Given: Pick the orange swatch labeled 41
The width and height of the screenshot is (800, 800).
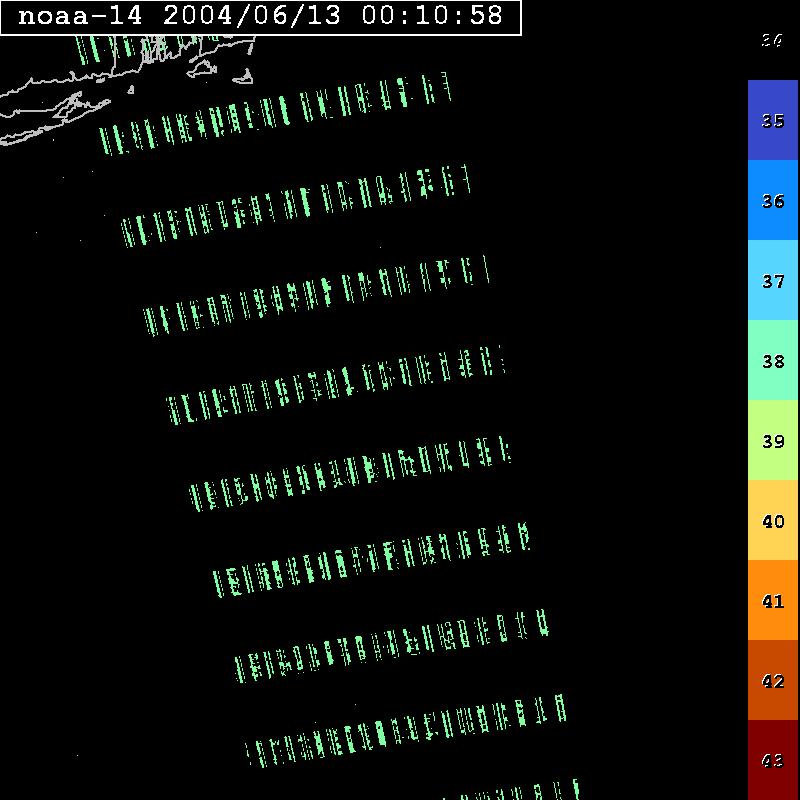Looking at the screenshot, I should (773, 600).
